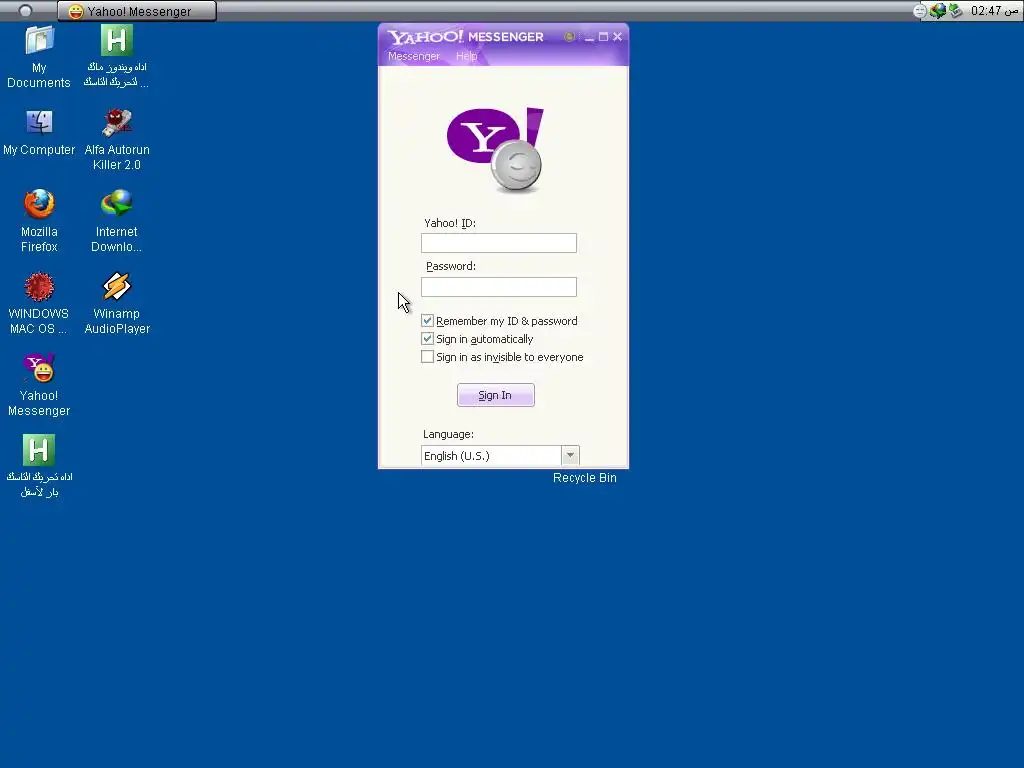Expand the Language dropdown arrow

click(x=570, y=455)
